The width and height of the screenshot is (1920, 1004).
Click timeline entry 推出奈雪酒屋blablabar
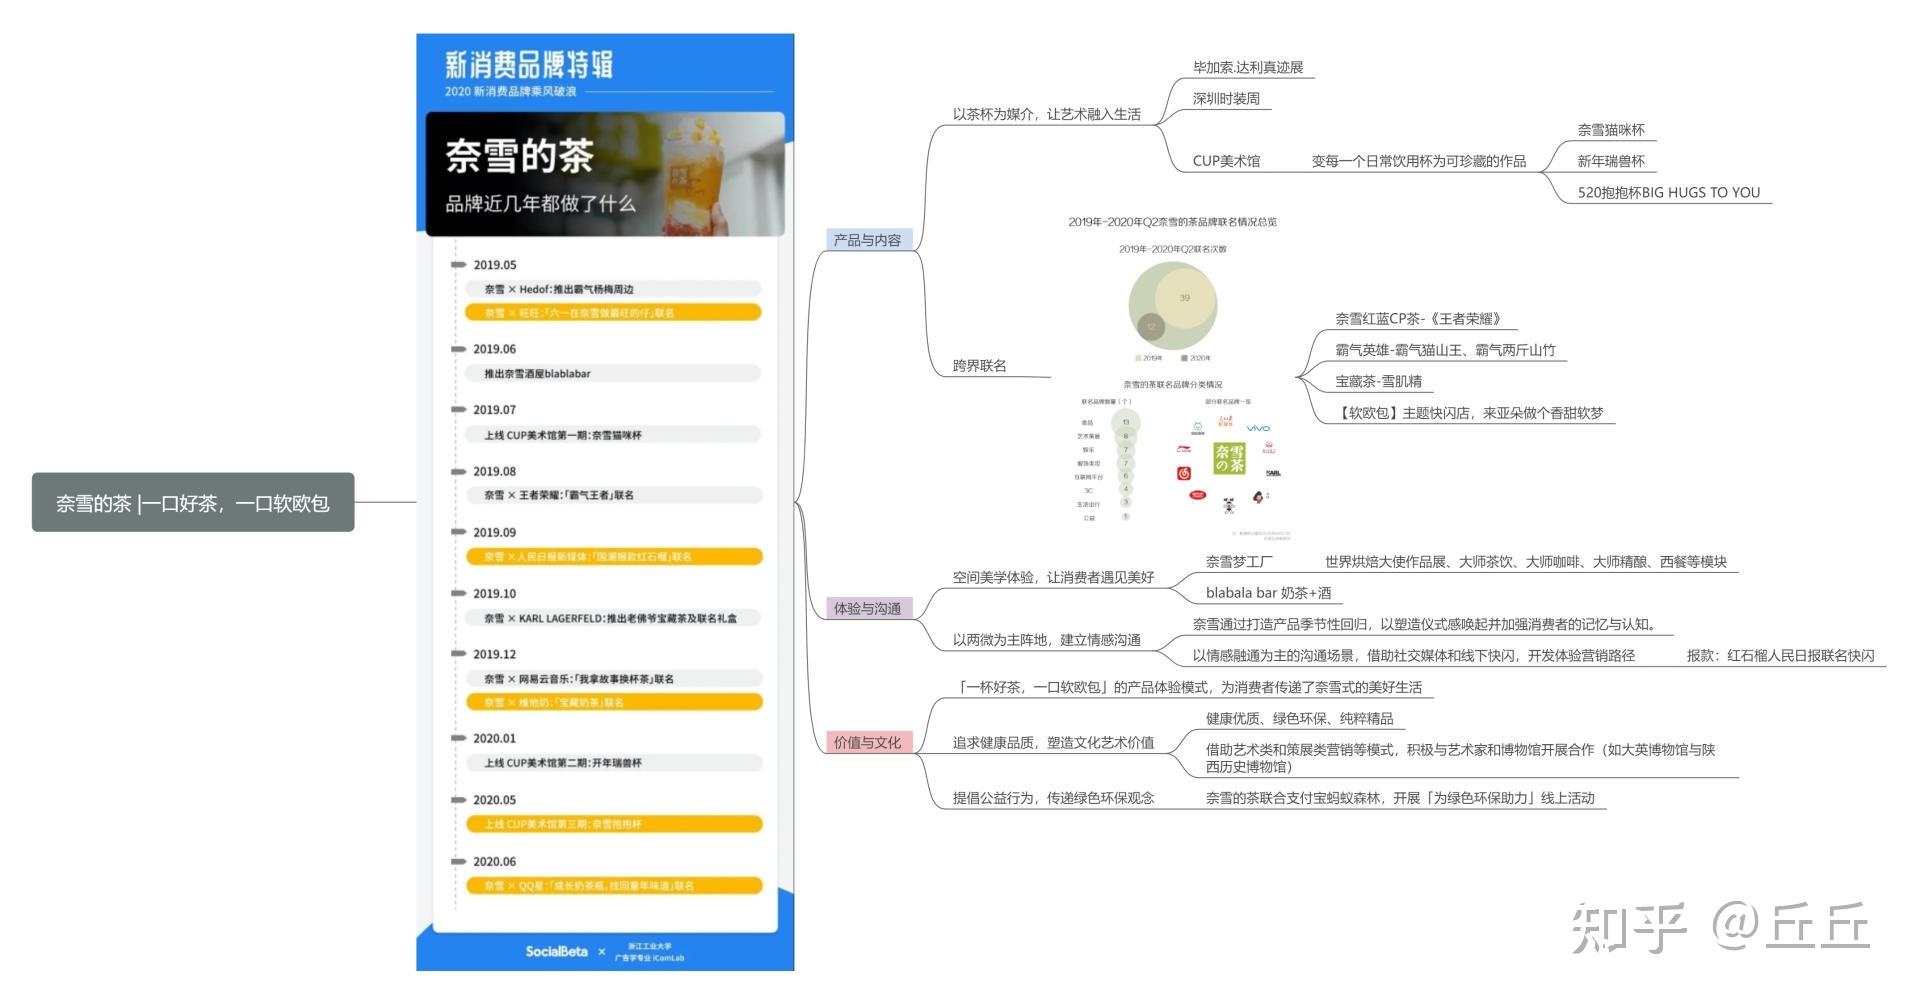coord(613,373)
